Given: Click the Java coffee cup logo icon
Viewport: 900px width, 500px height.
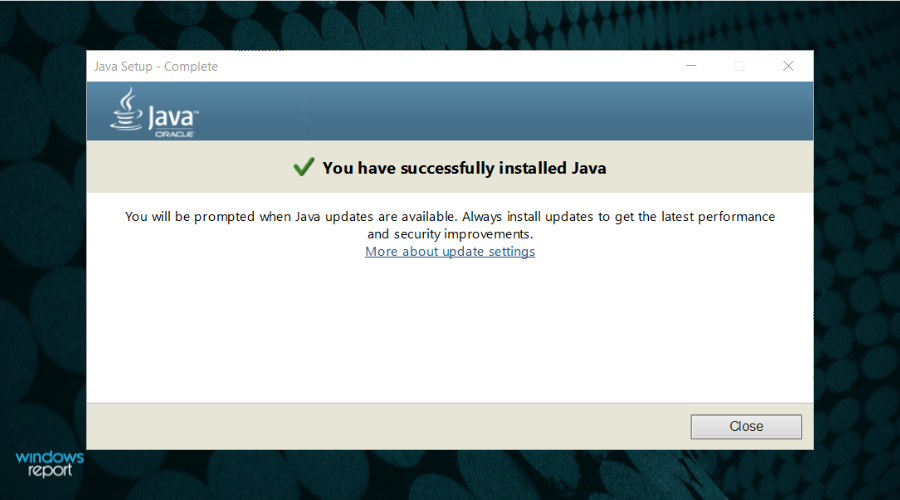Looking at the screenshot, I should pyautogui.click(x=126, y=108).
